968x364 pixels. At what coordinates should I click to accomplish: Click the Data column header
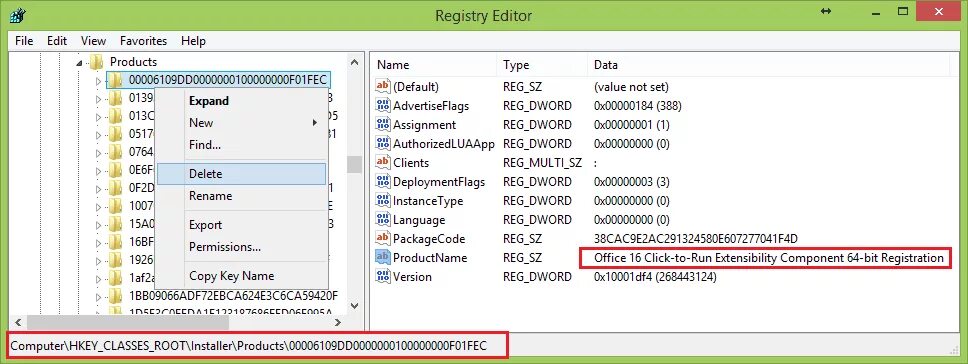click(x=769, y=65)
